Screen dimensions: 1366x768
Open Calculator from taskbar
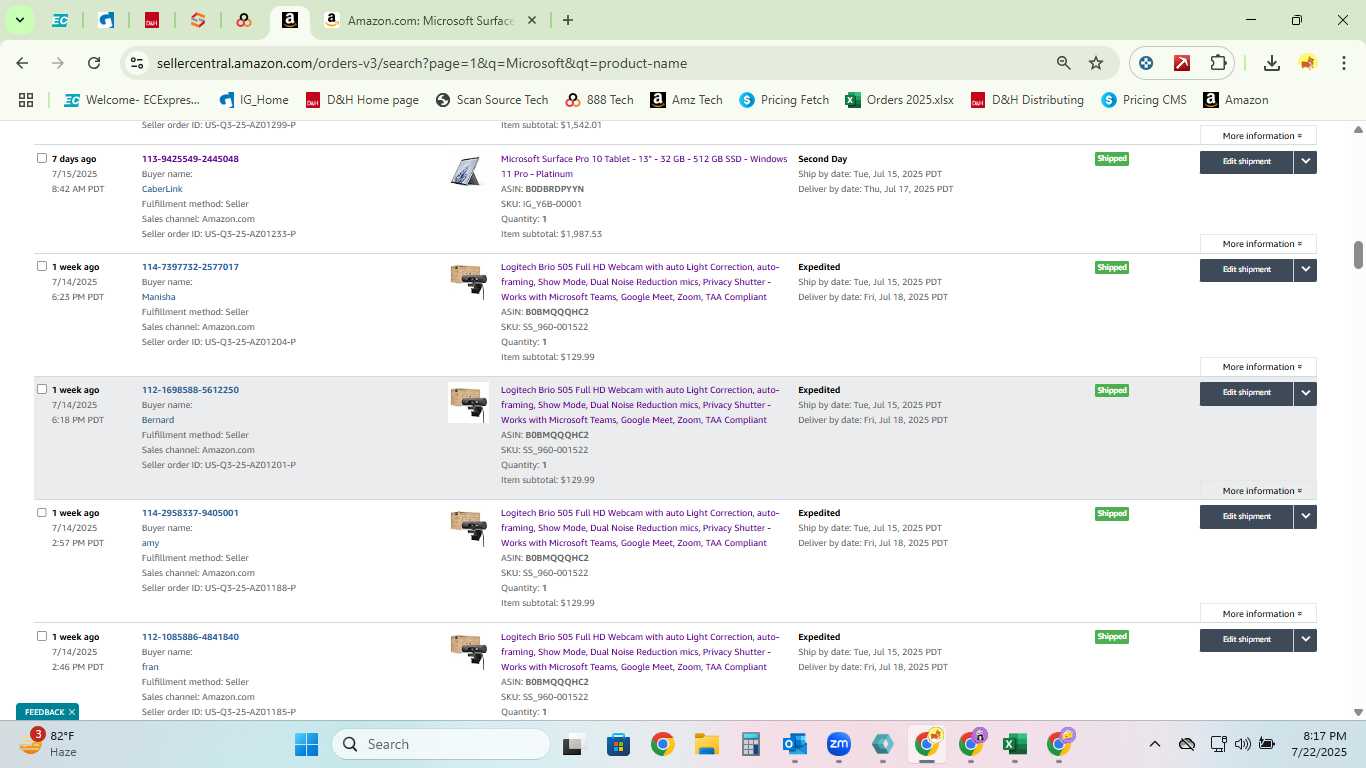pos(751,744)
